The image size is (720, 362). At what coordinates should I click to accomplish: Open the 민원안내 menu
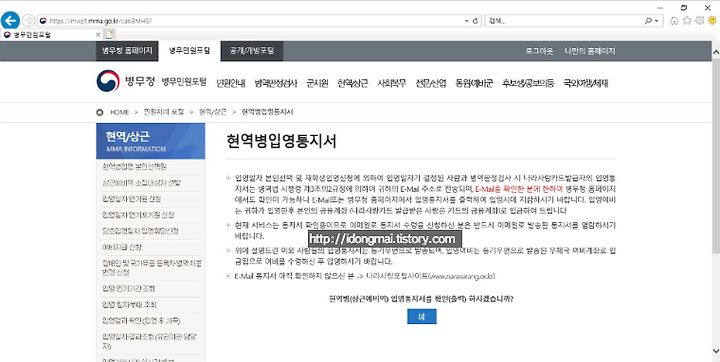[231, 83]
